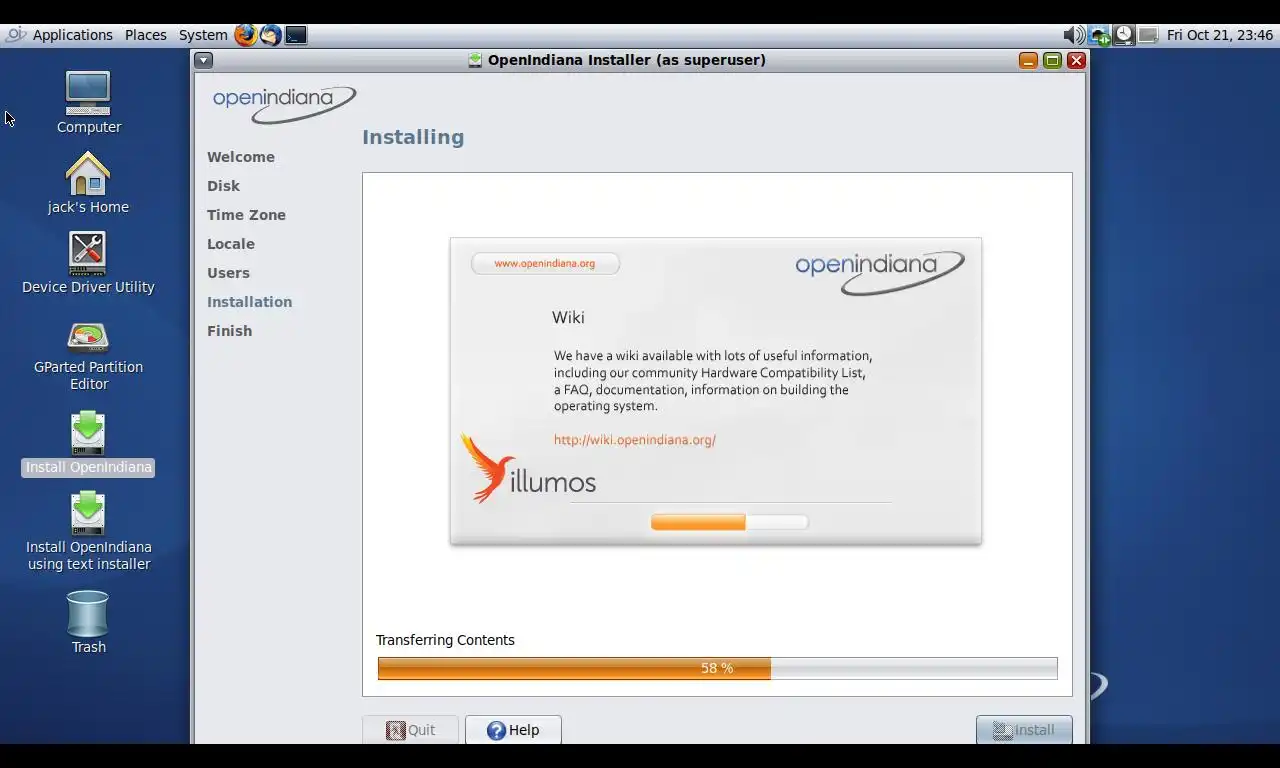Close the OpenIndiana Installer window
1280x768 pixels.
click(x=1076, y=60)
